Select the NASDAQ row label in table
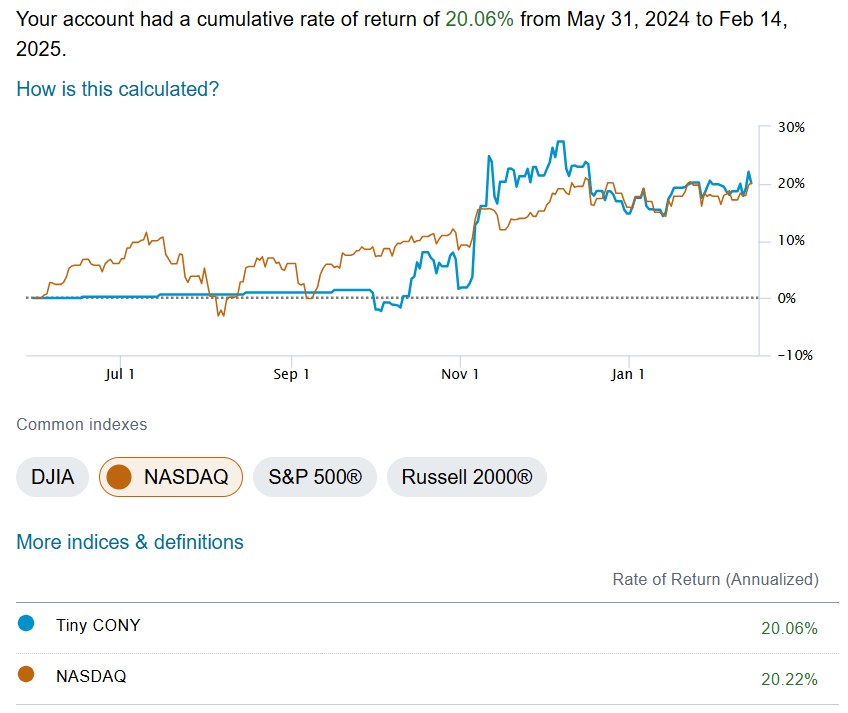The height and width of the screenshot is (713, 848). pos(91,676)
